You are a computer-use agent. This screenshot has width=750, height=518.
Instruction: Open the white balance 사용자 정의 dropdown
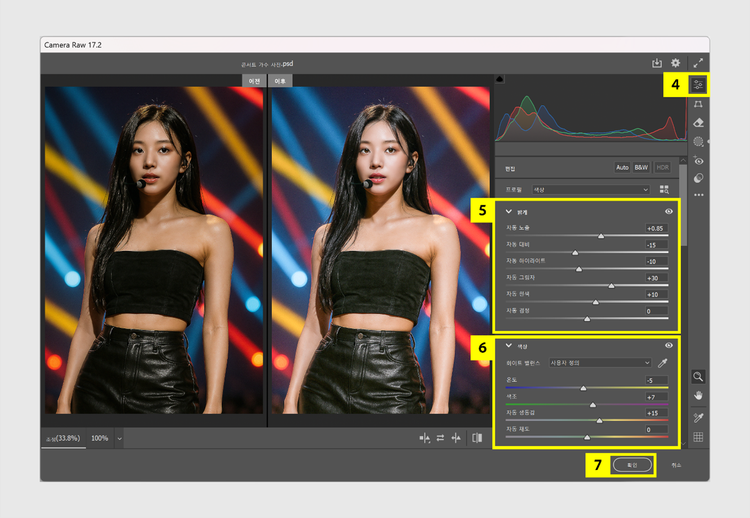click(600, 363)
